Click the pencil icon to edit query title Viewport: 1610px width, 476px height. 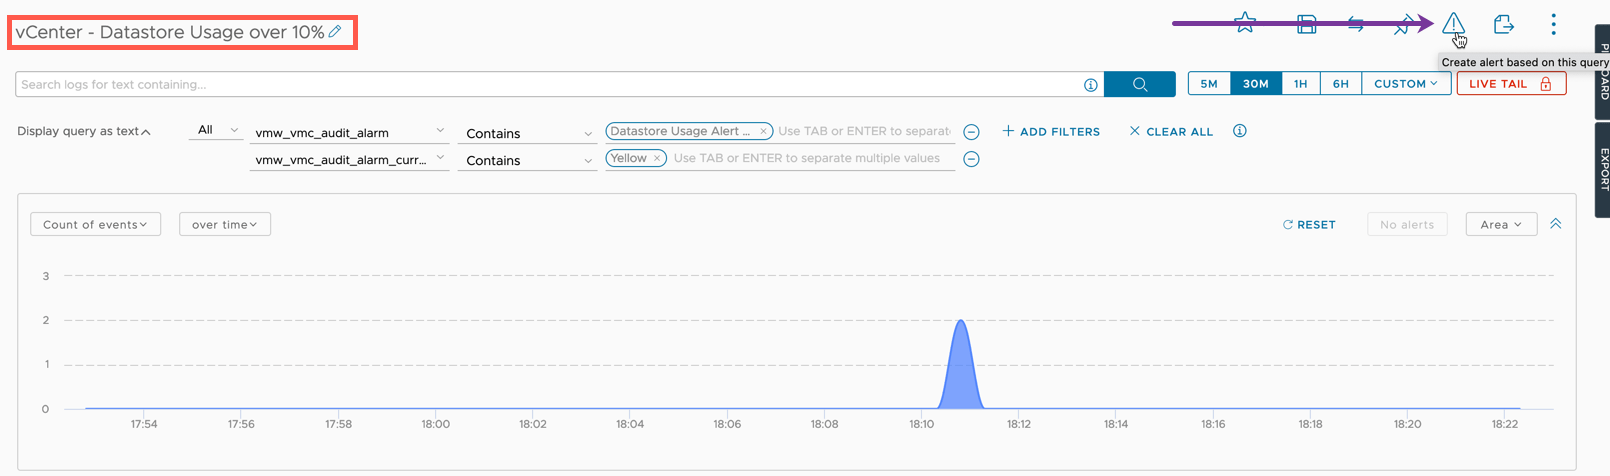click(335, 32)
